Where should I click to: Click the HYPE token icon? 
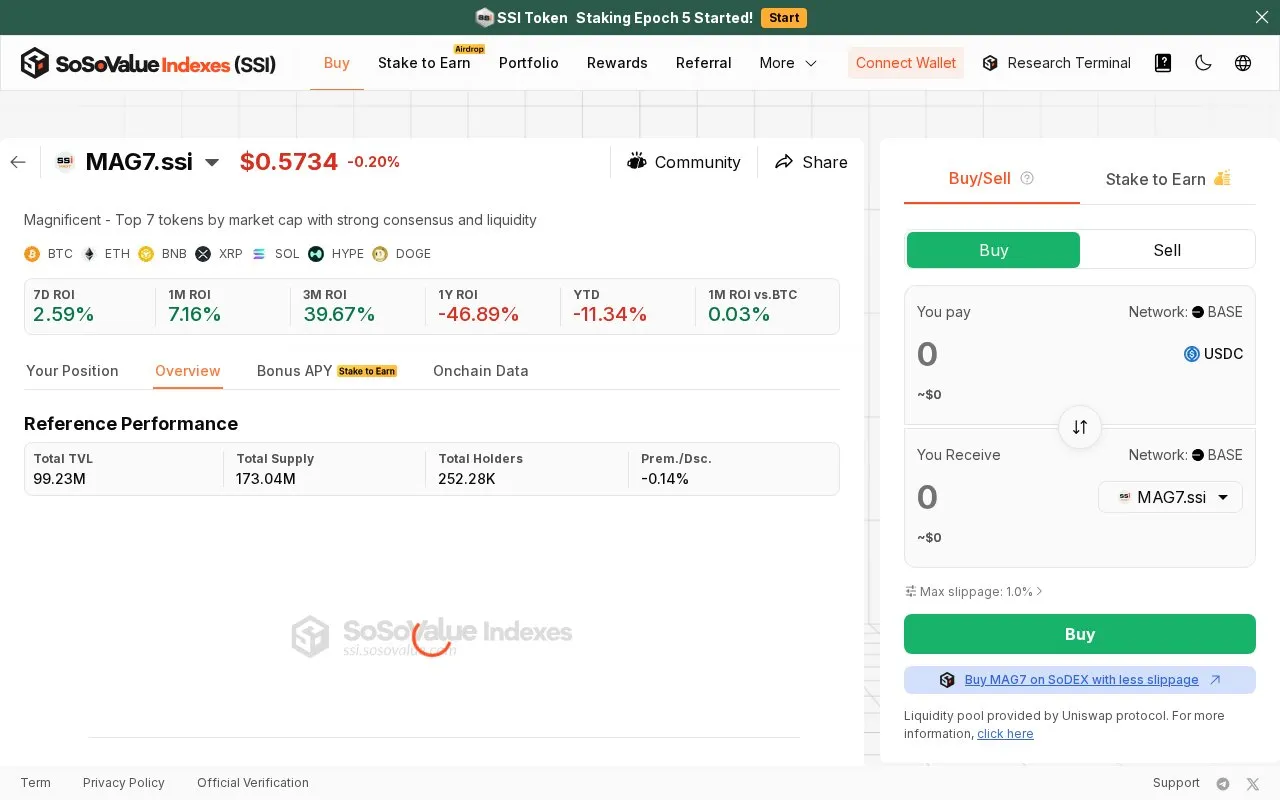pos(316,254)
